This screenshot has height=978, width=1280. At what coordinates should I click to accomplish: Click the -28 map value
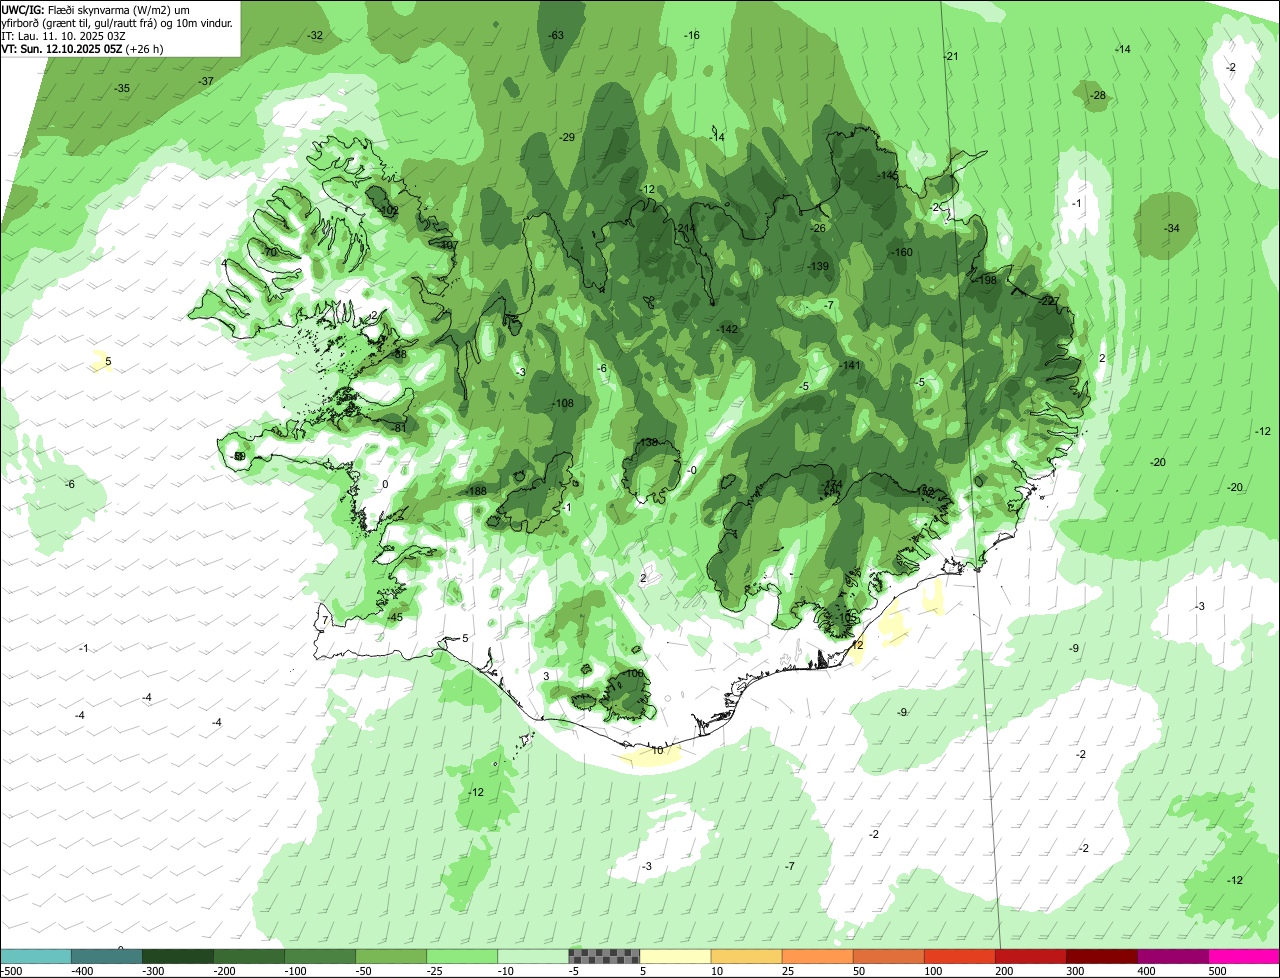click(1098, 95)
